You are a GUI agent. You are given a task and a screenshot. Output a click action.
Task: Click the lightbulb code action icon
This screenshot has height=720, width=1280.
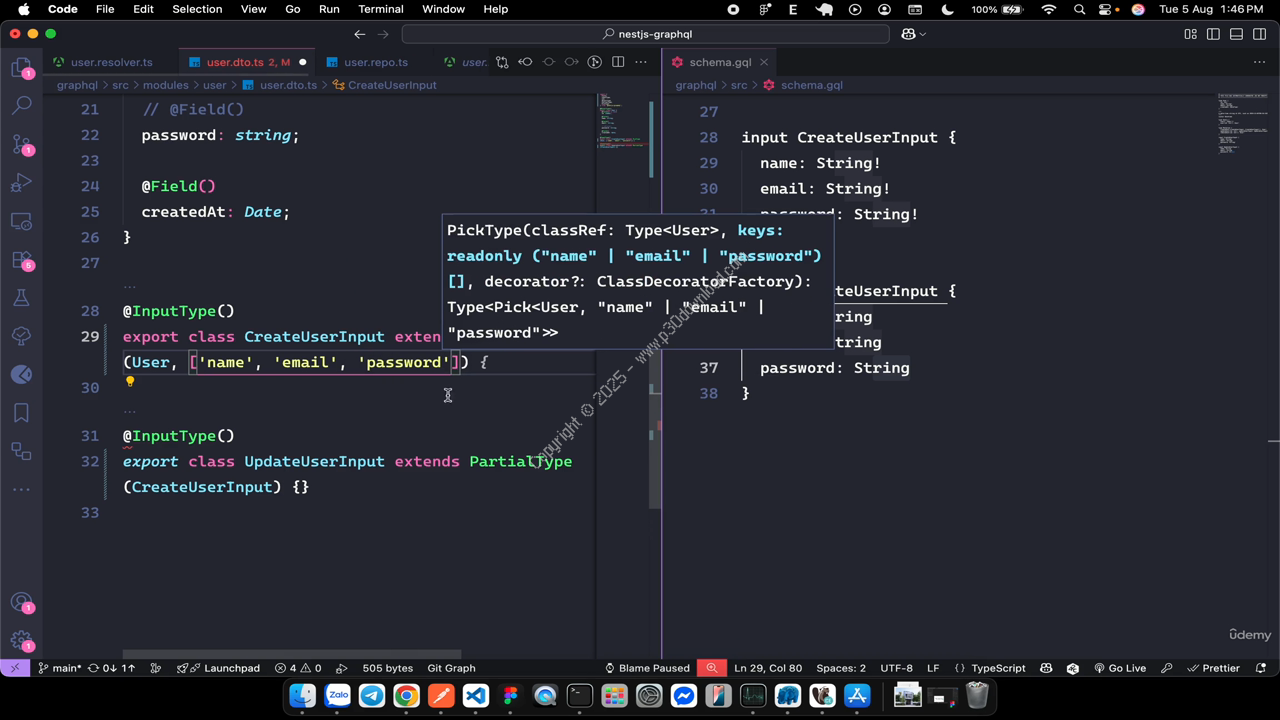pos(130,382)
